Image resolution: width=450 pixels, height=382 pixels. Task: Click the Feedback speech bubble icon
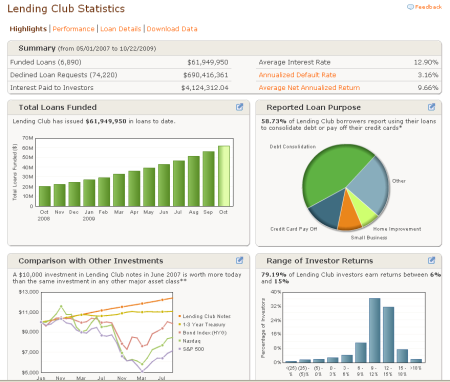[410, 7]
